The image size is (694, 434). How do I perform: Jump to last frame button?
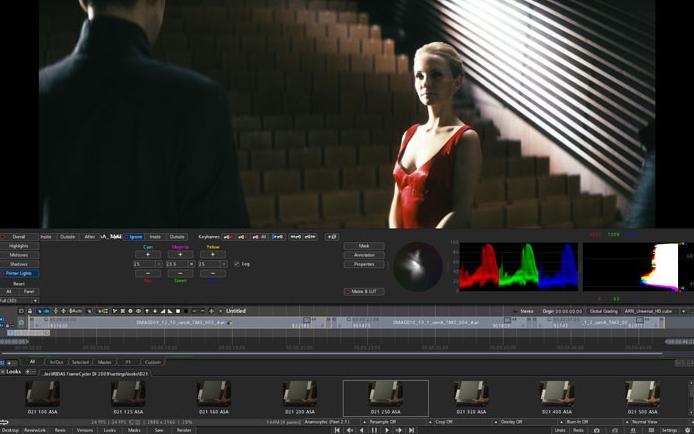pos(411,430)
